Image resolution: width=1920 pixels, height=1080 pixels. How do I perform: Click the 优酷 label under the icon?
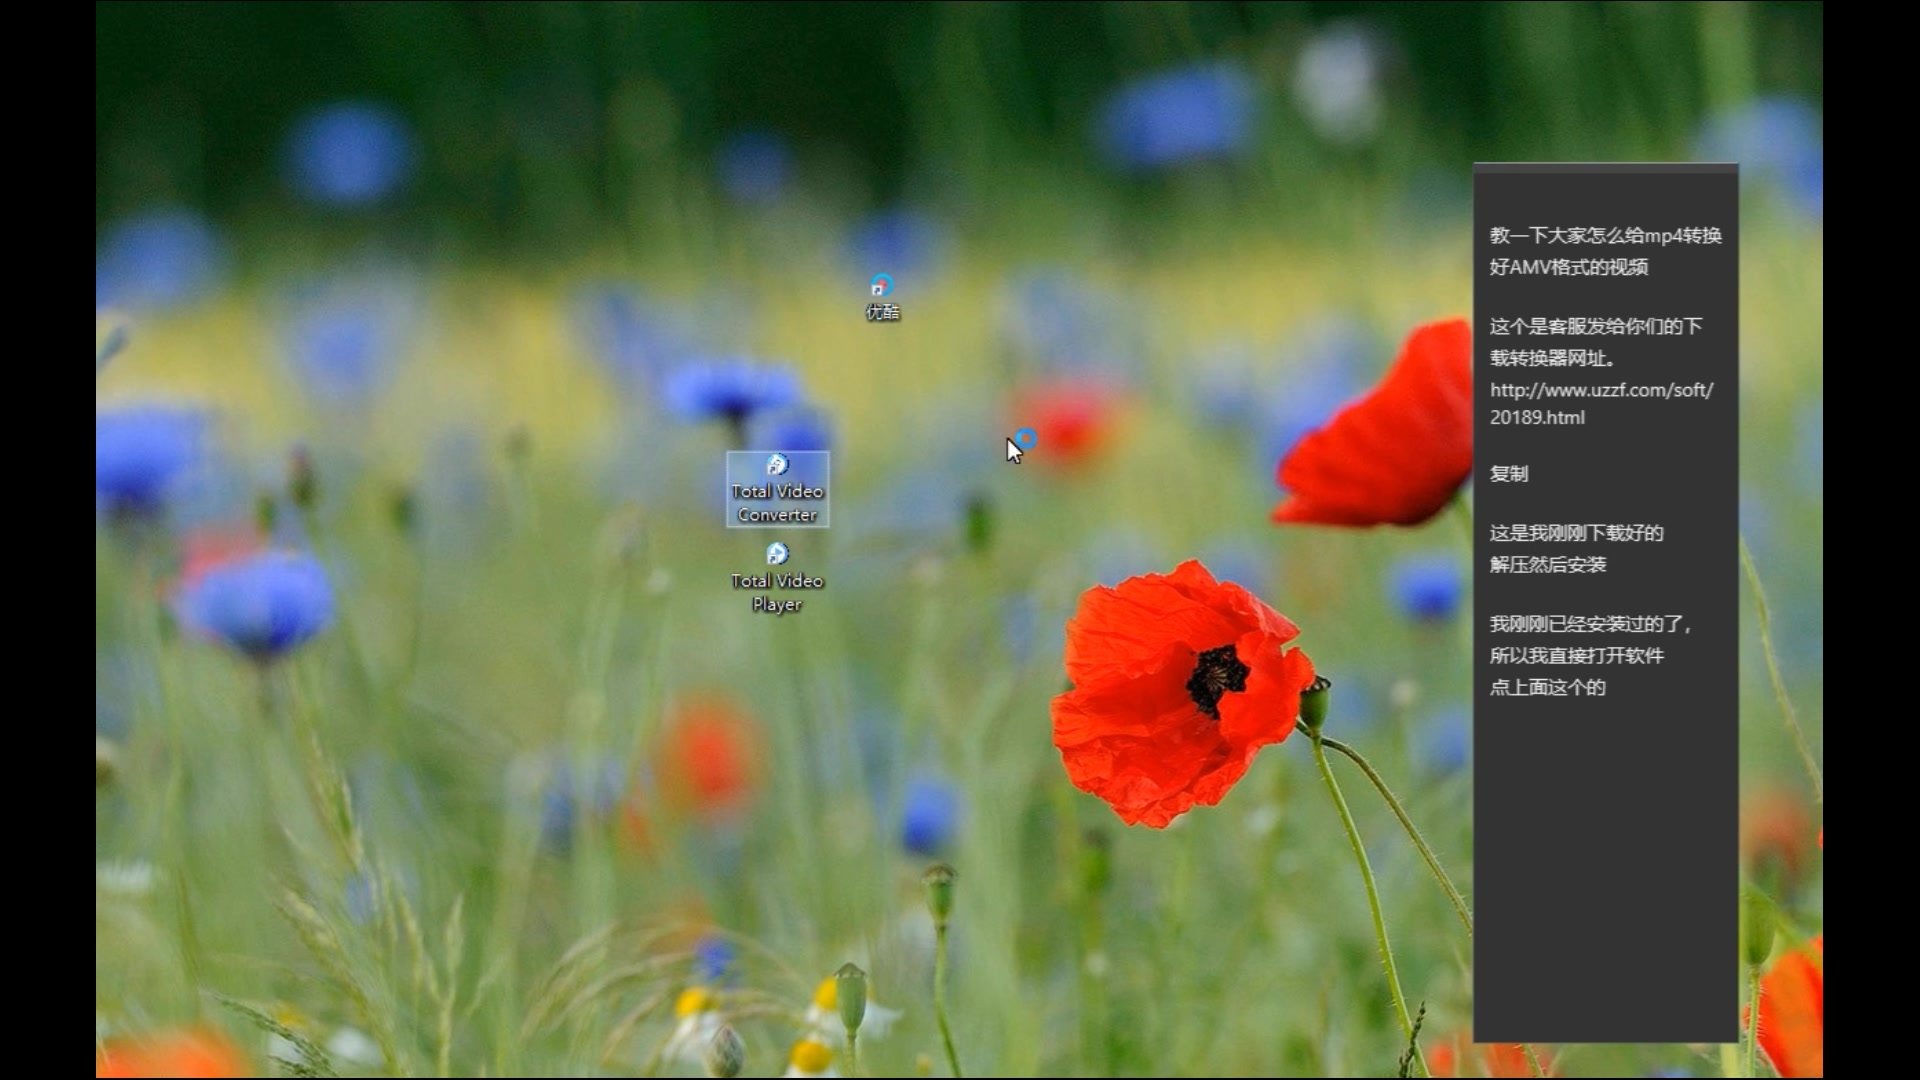882,313
